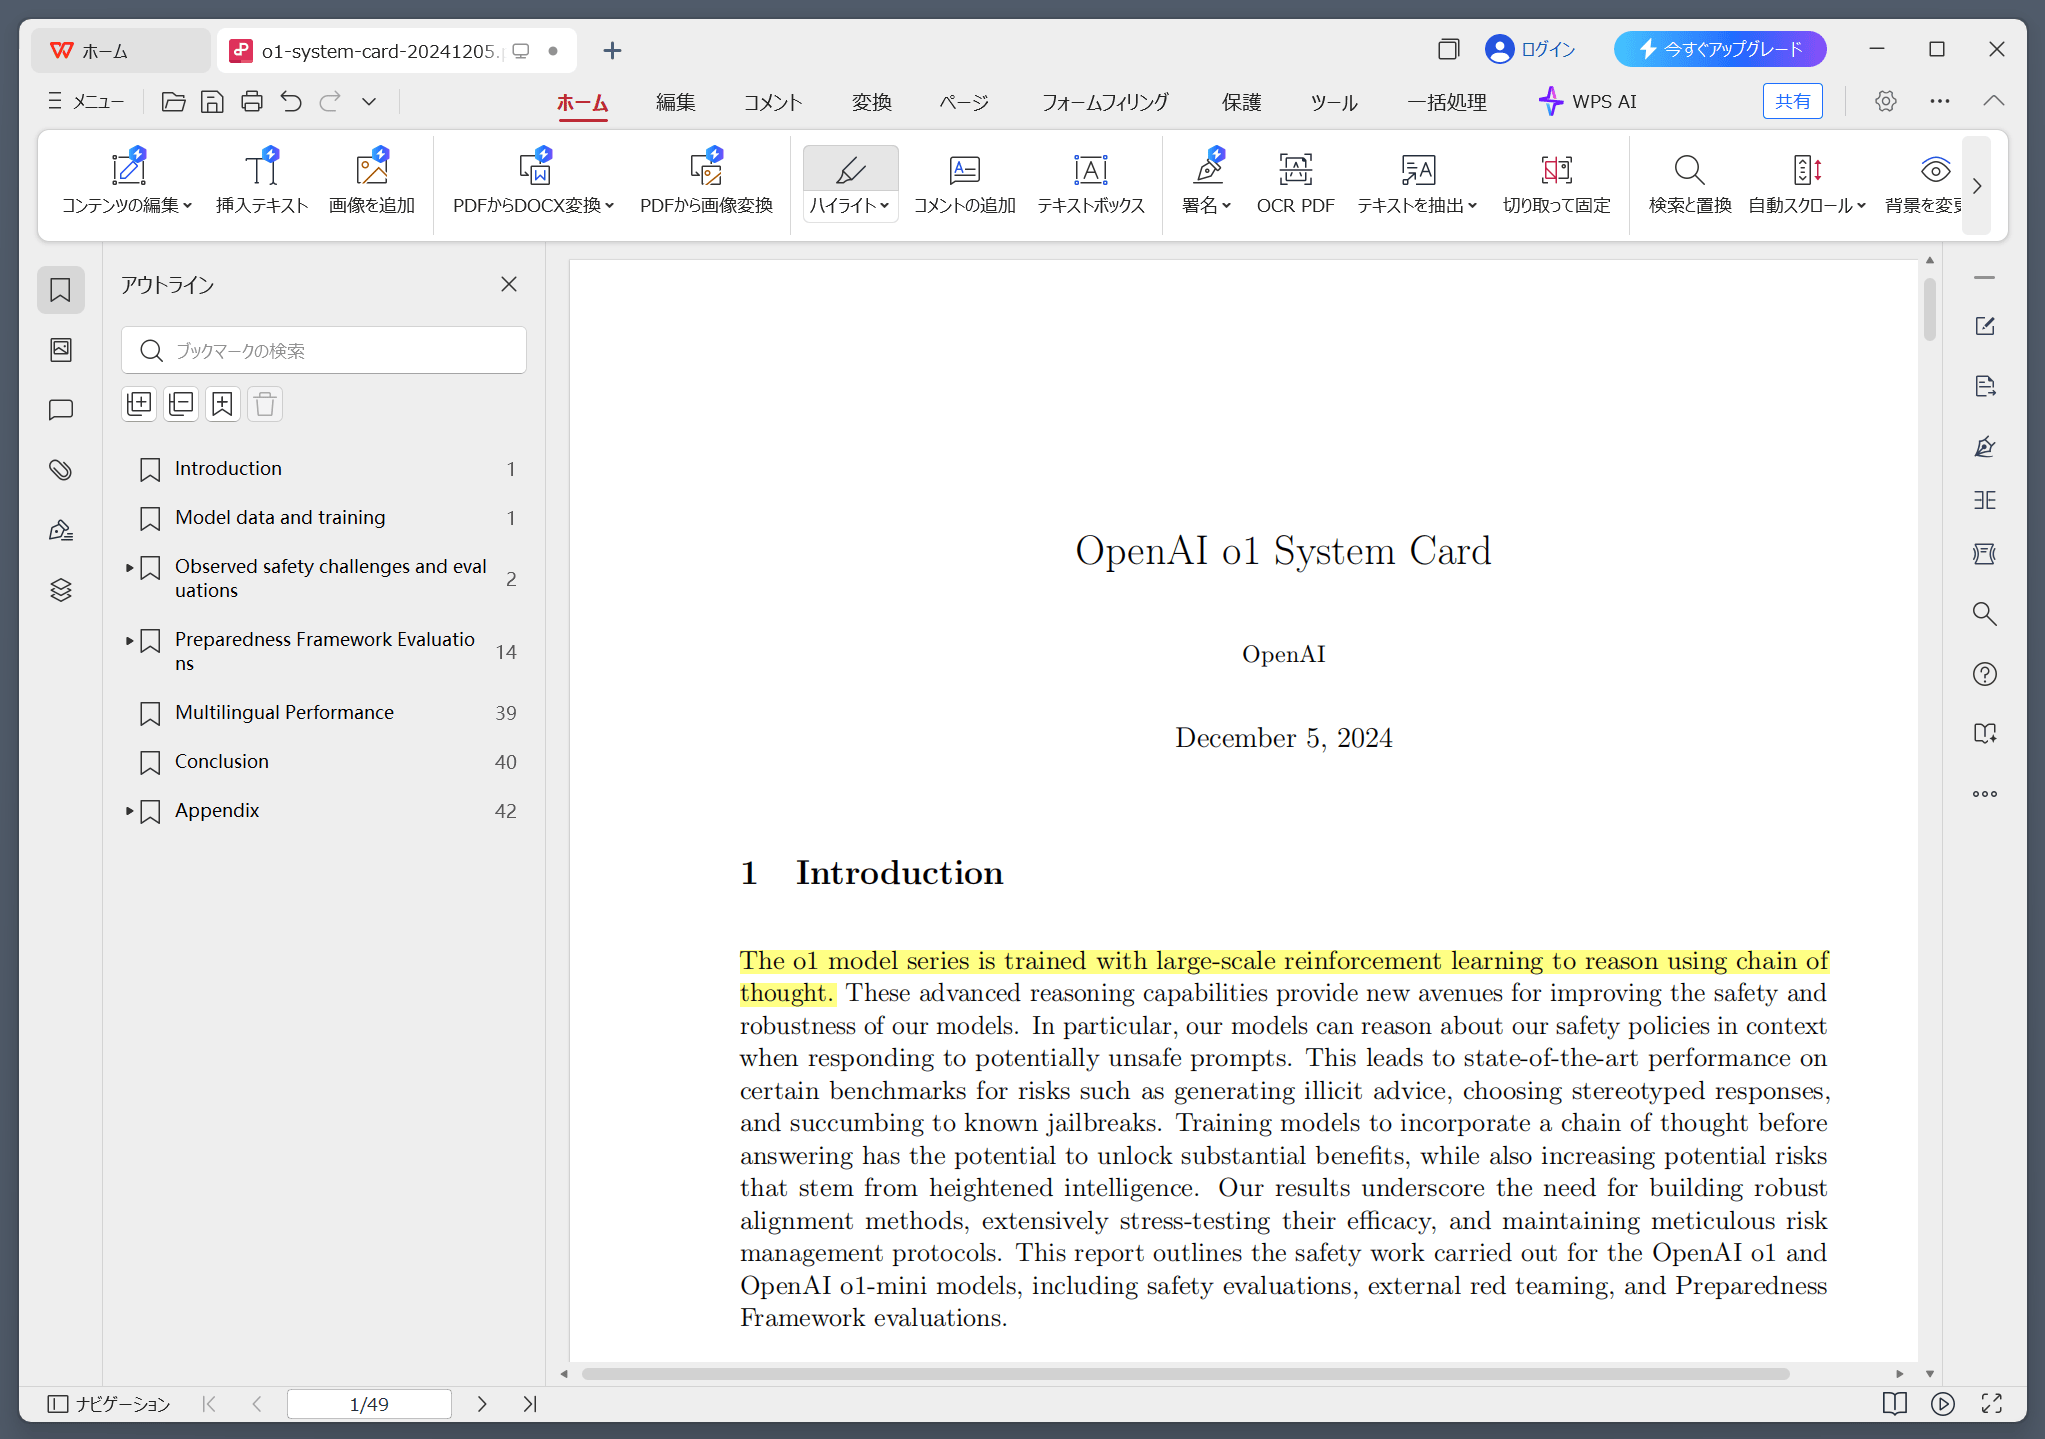Viewport: 2045px width, 1439px height.
Task: Click the bookmark search input field
Action: [x=340, y=351]
